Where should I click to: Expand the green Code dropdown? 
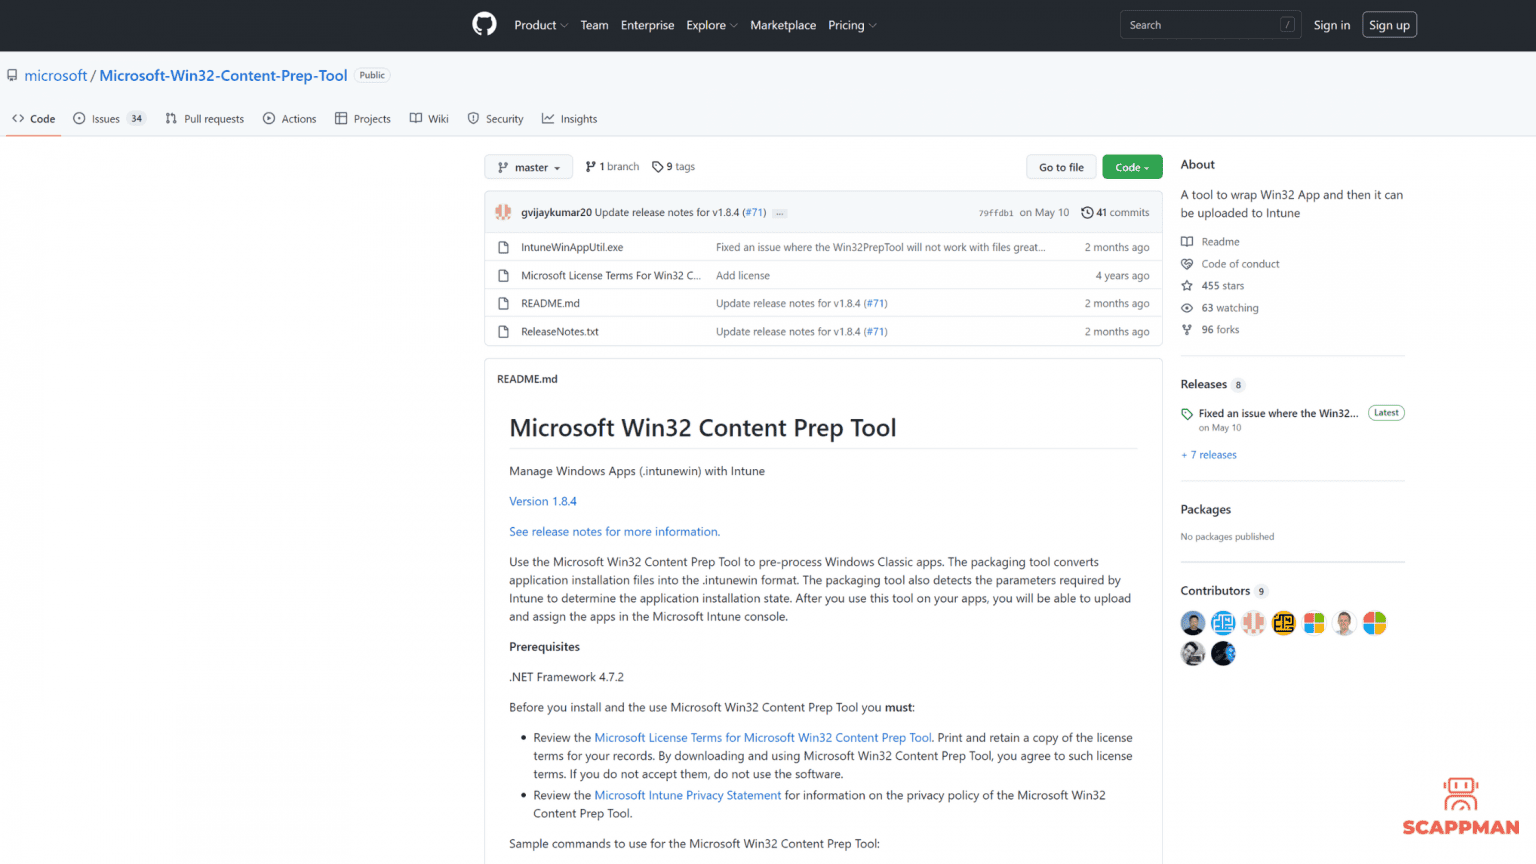(x=1132, y=166)
